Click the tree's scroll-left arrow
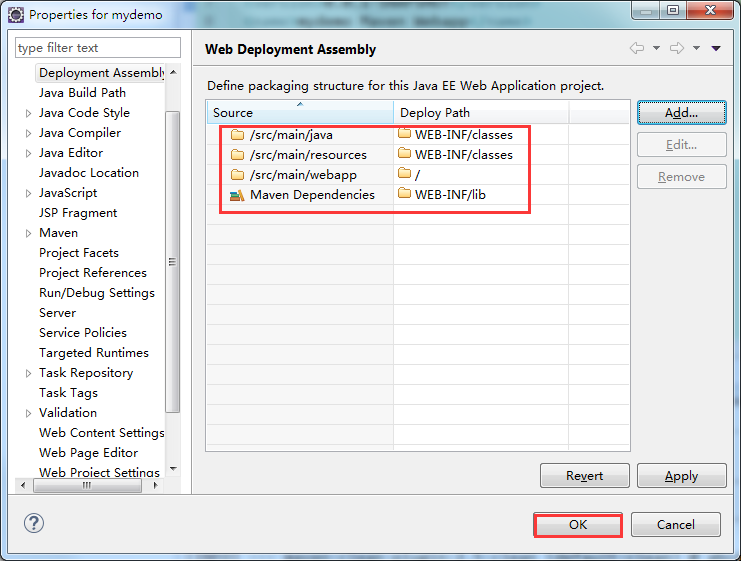Screen dimensions: 741x561 point(23,485)
